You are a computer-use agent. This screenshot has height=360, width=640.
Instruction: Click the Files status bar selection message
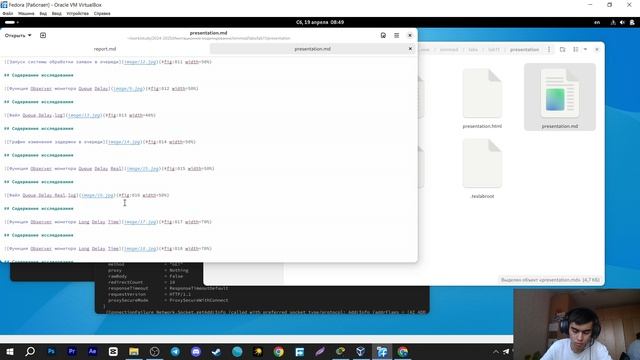tap(550, 280)
